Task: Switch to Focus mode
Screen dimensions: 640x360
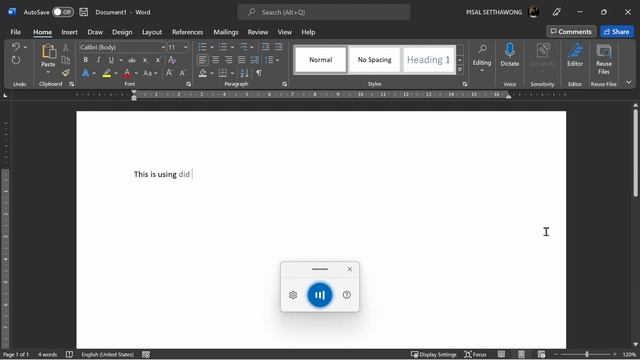Action: tap(475, 354)
